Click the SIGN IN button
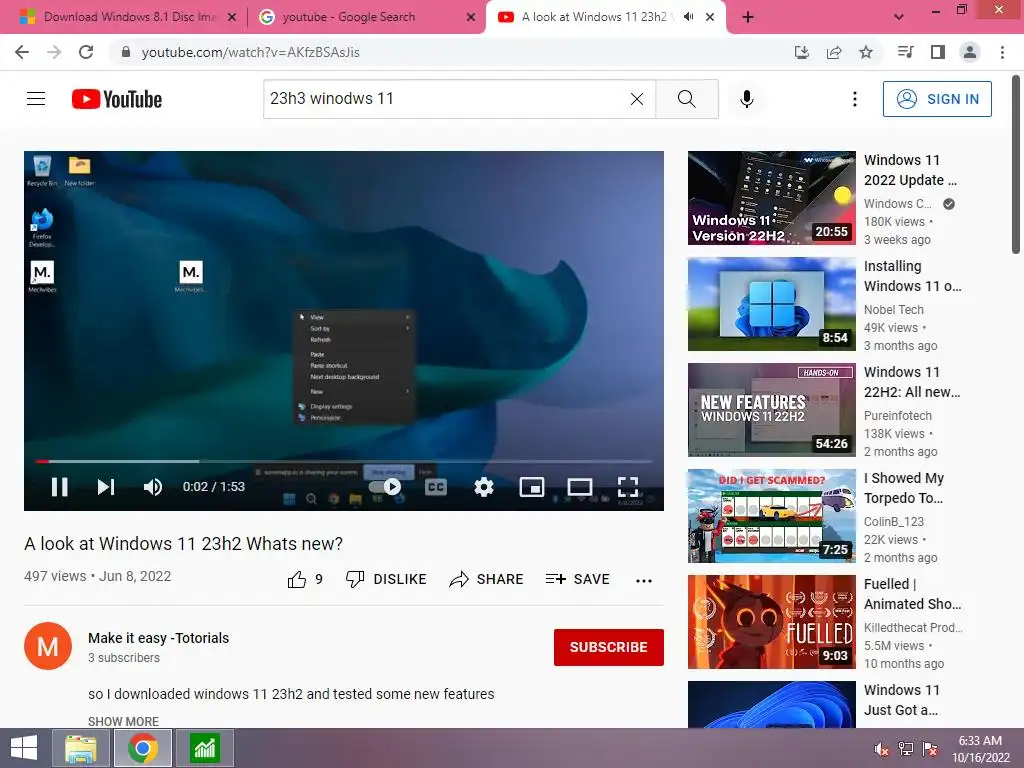The image size is (1024, 768). (x=937, y=99)
